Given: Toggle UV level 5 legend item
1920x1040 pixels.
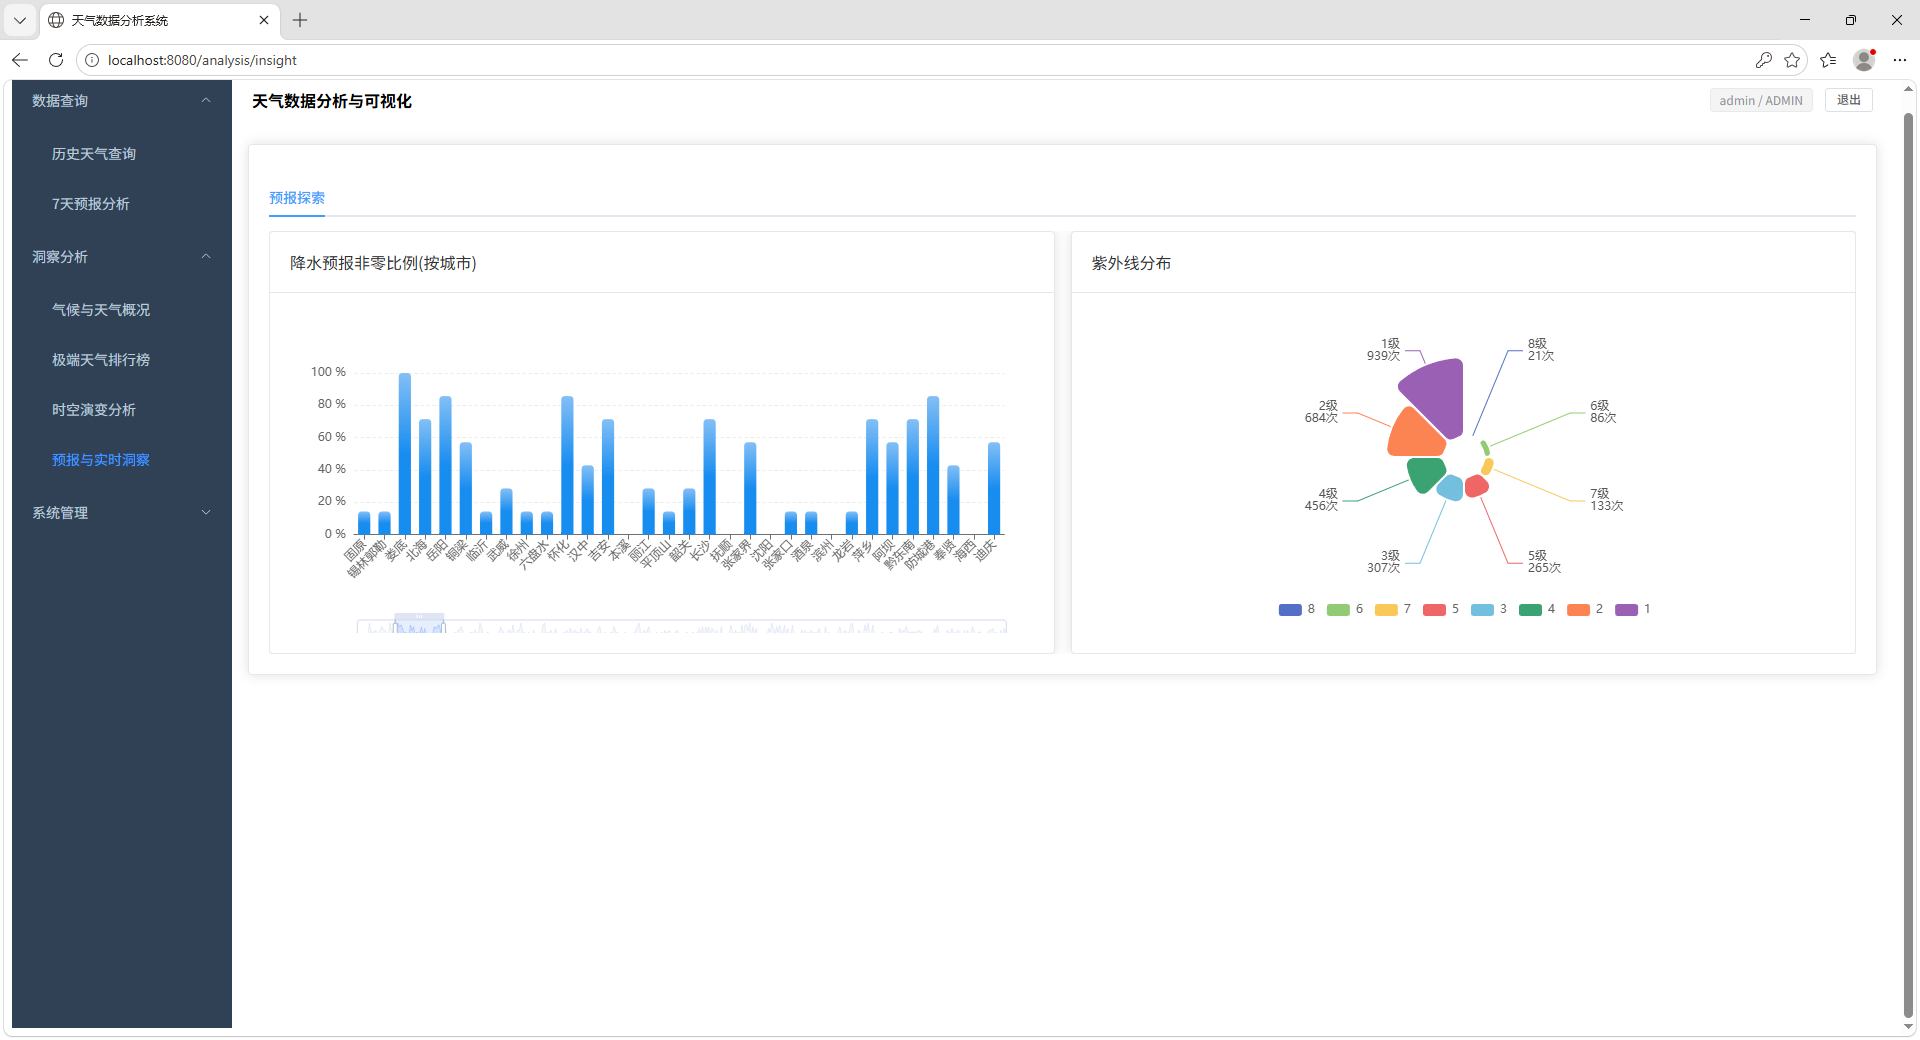Looking at the screenshot, I should pyautogui.click(x=1440, y=609).
